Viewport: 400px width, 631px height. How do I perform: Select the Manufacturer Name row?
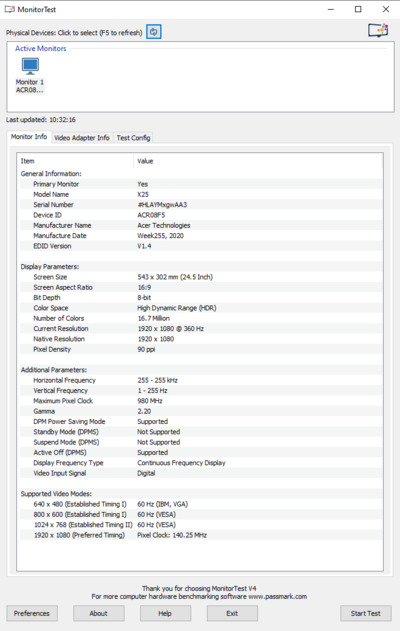tap(200, 225)
